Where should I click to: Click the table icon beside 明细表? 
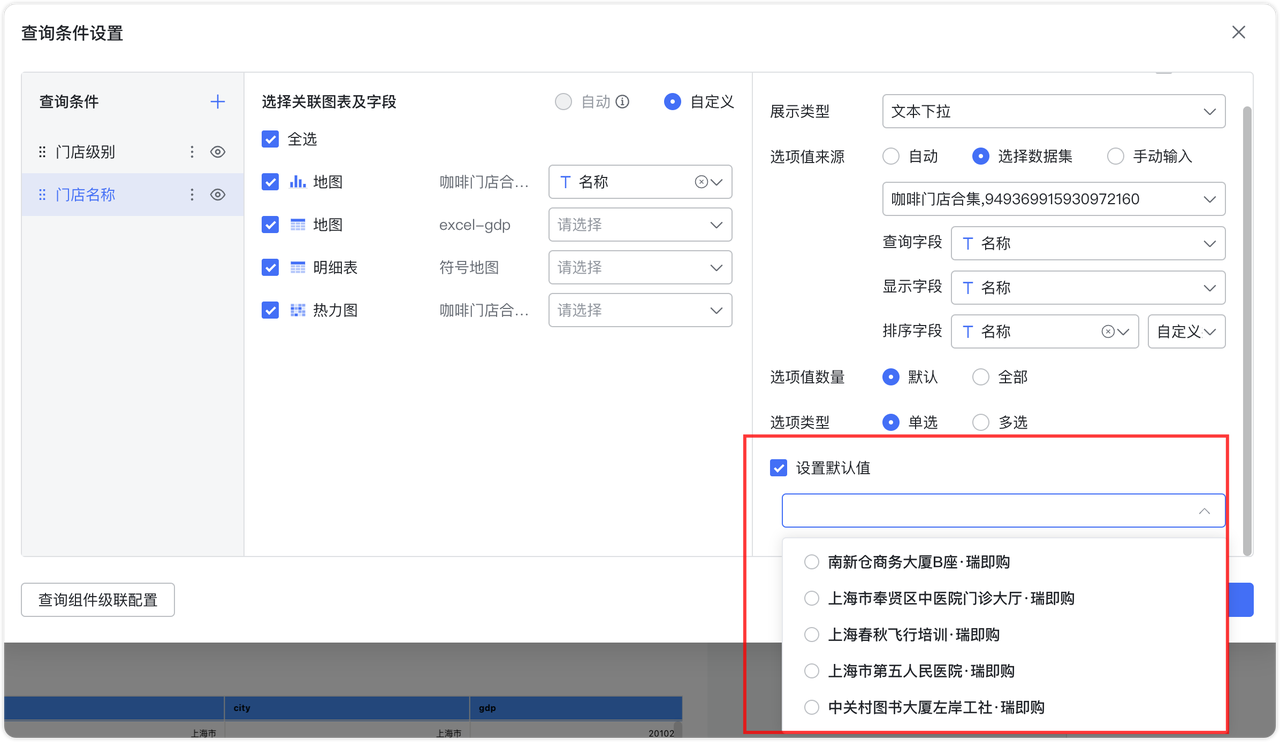point(297,267)
